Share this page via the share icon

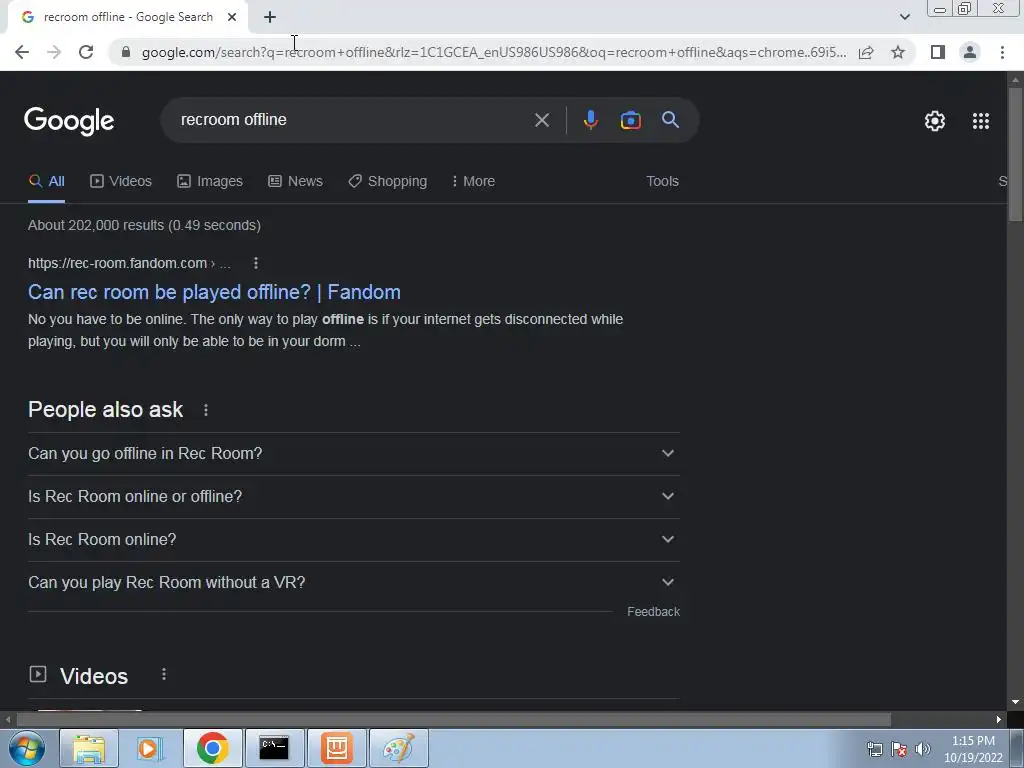pos(866,52)
